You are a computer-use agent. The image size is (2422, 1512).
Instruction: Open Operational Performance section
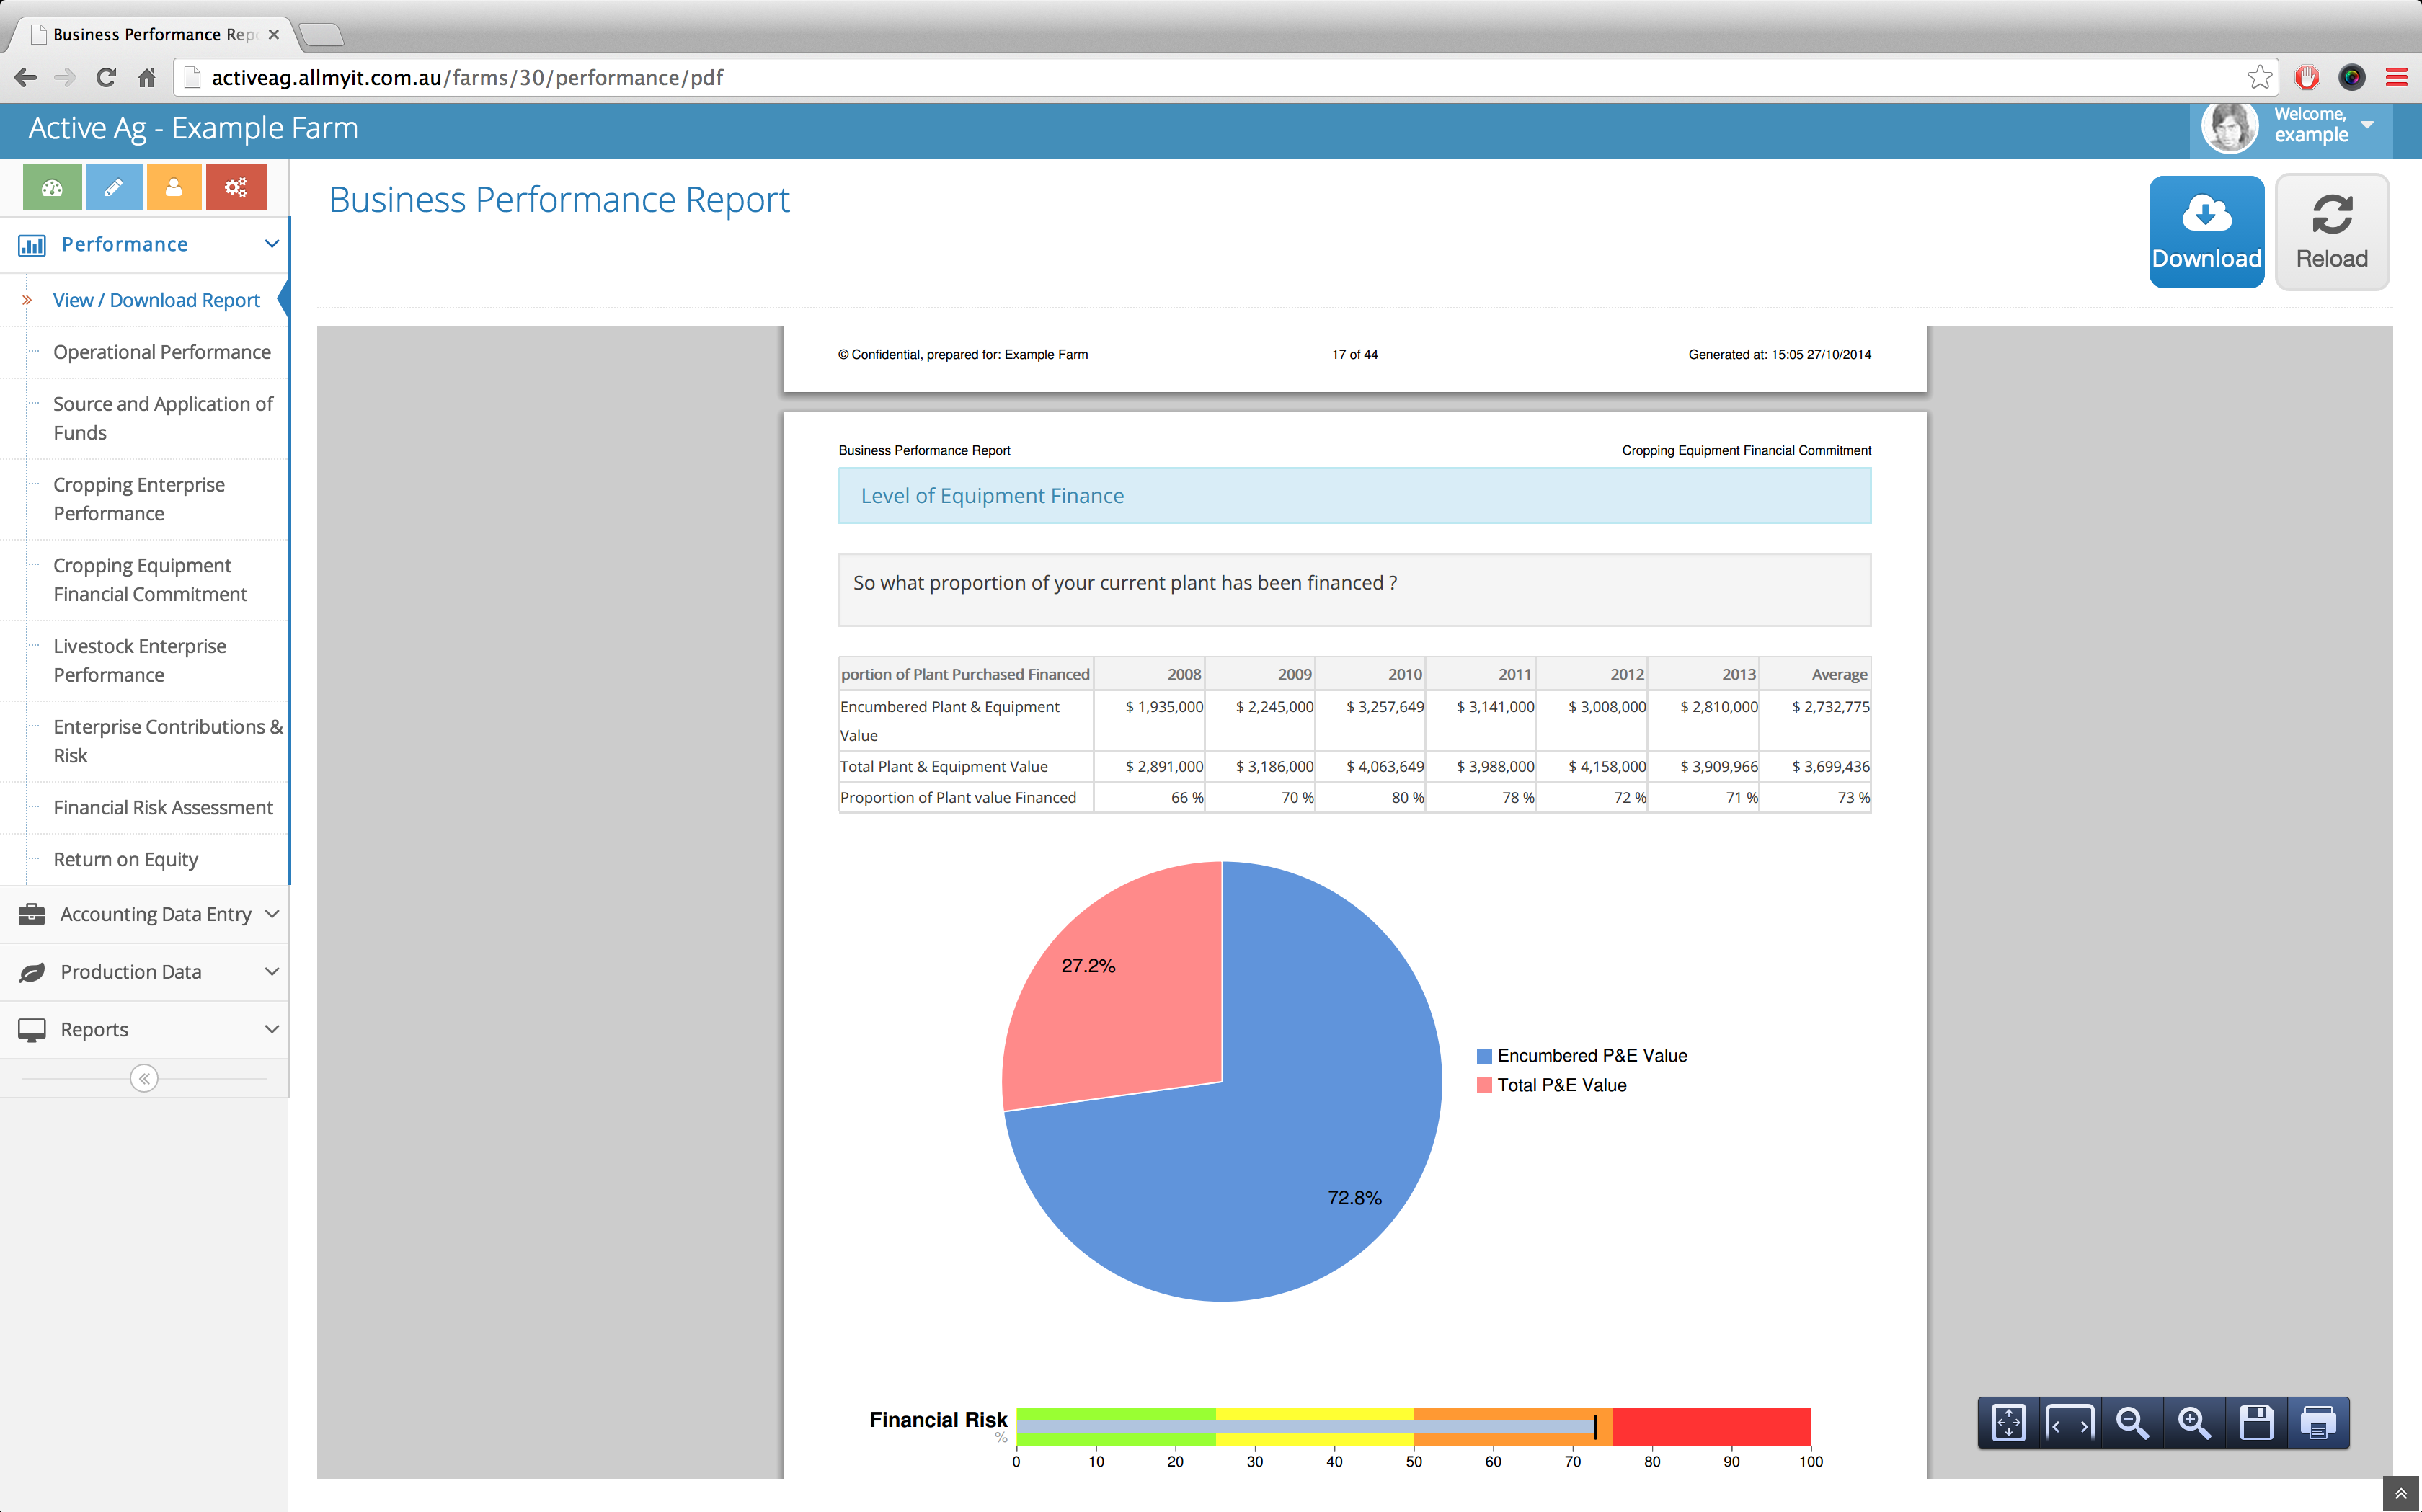162,352
